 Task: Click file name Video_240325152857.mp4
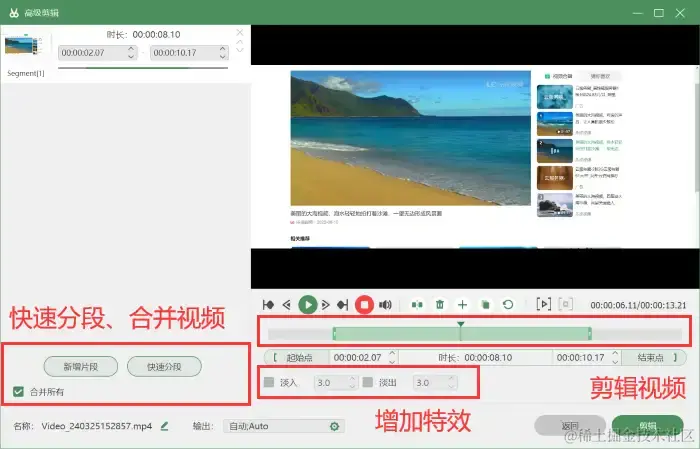pyautogui.click(x=97, y=426)
